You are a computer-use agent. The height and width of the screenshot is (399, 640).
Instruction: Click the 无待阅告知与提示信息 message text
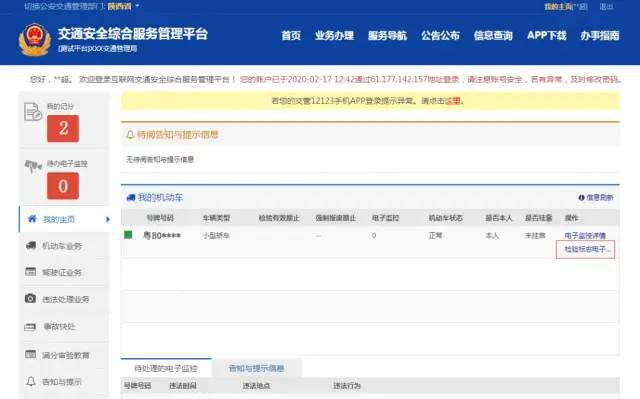pos(160,160)
